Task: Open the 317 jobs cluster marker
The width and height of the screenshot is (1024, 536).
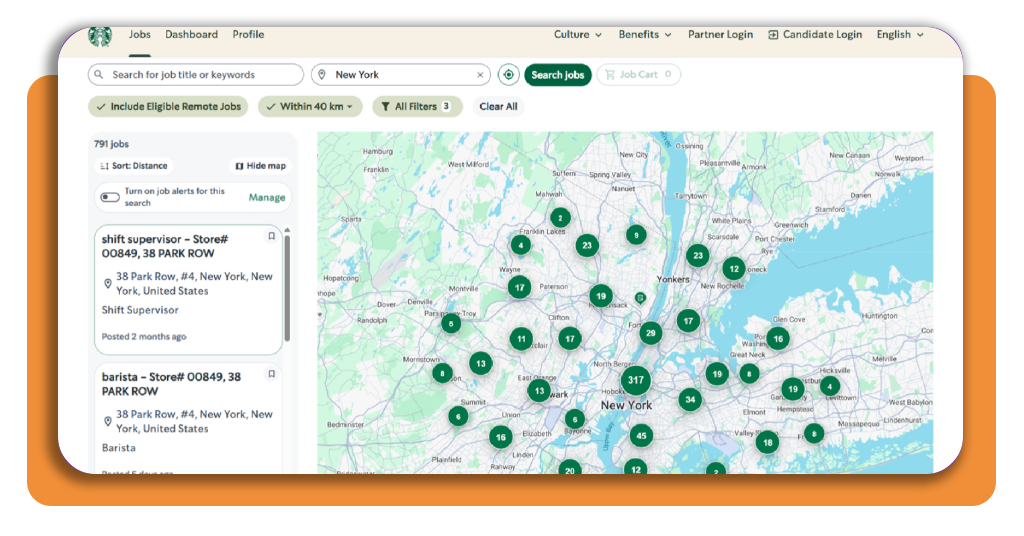Action: point(635,379)
